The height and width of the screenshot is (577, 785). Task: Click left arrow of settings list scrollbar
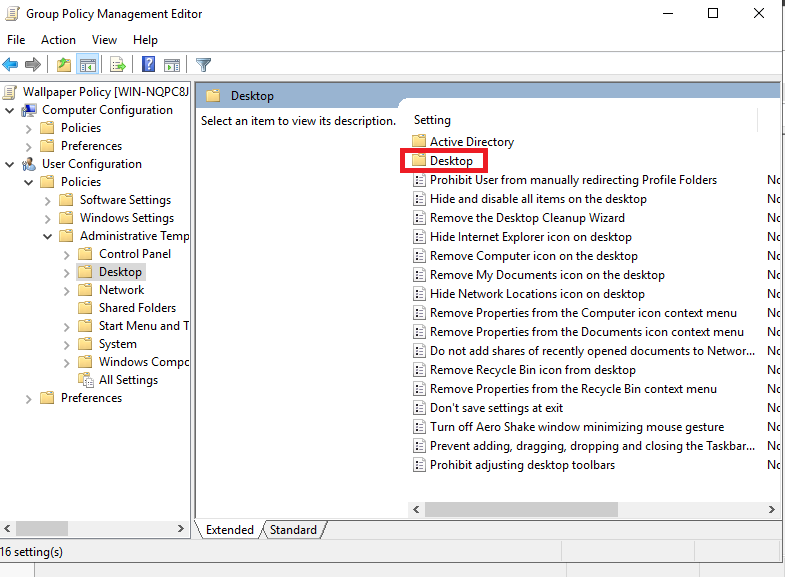coord(416,509)
